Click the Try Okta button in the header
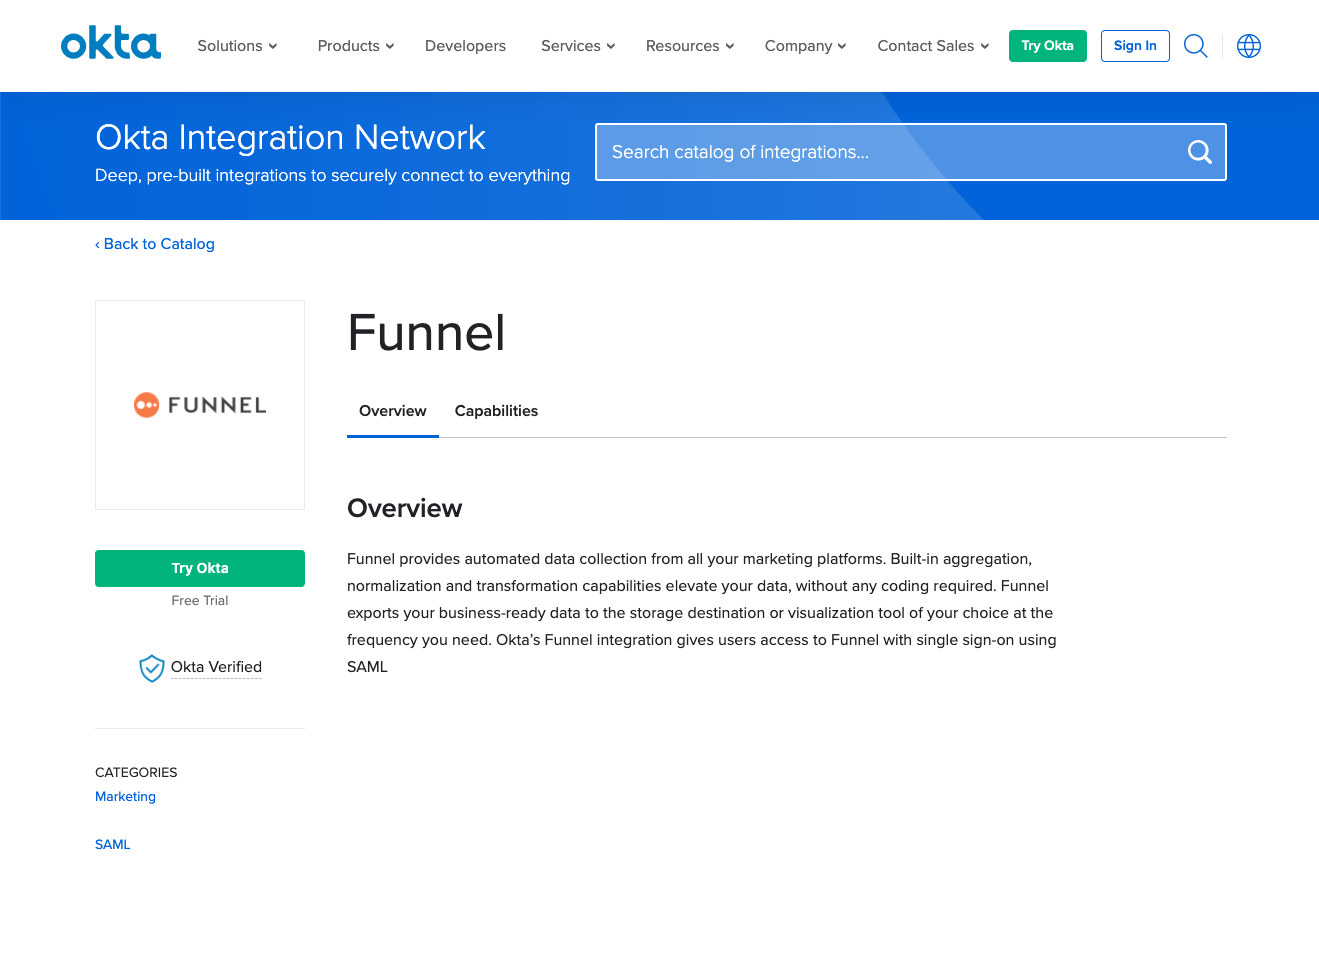 [1047, 46]
